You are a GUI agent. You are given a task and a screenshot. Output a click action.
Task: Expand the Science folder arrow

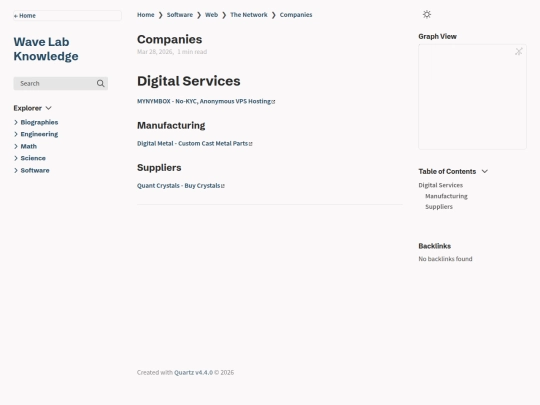(x=16, y=158)
